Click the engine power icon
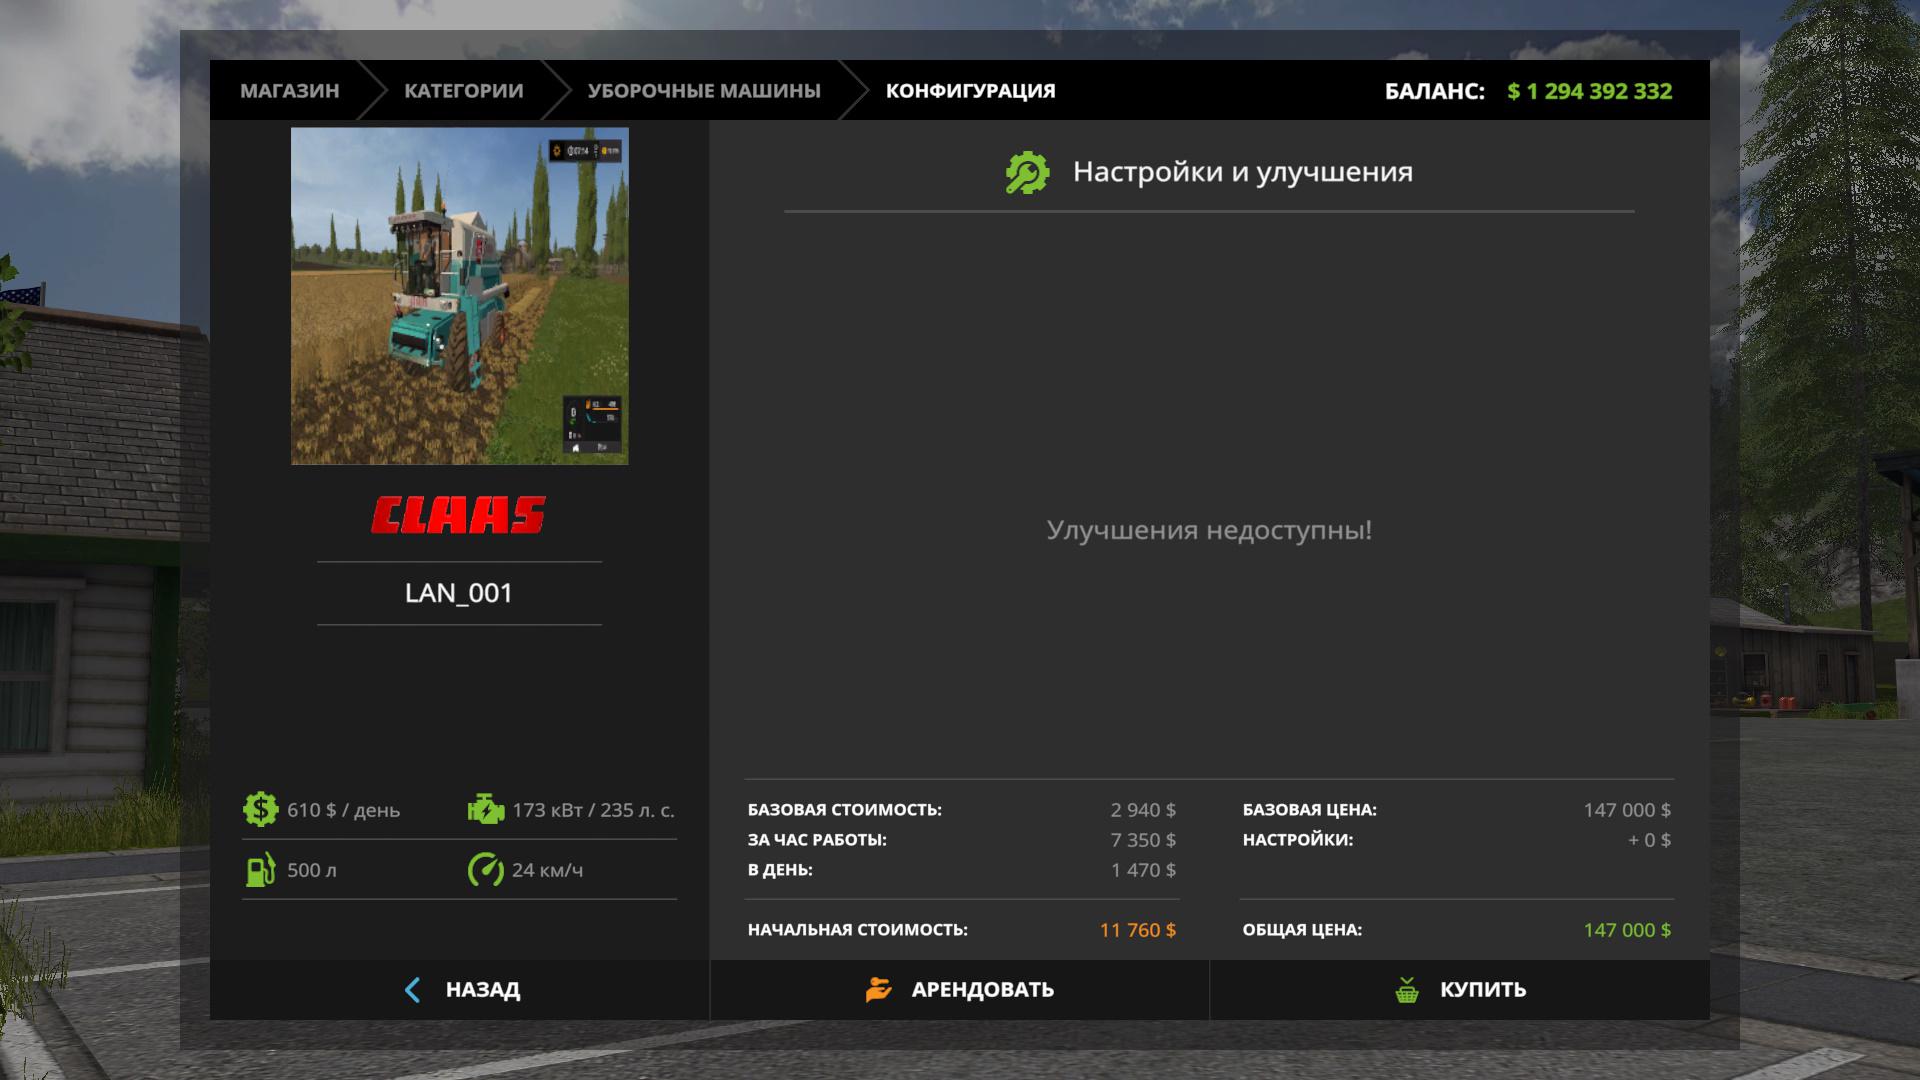 486,809
